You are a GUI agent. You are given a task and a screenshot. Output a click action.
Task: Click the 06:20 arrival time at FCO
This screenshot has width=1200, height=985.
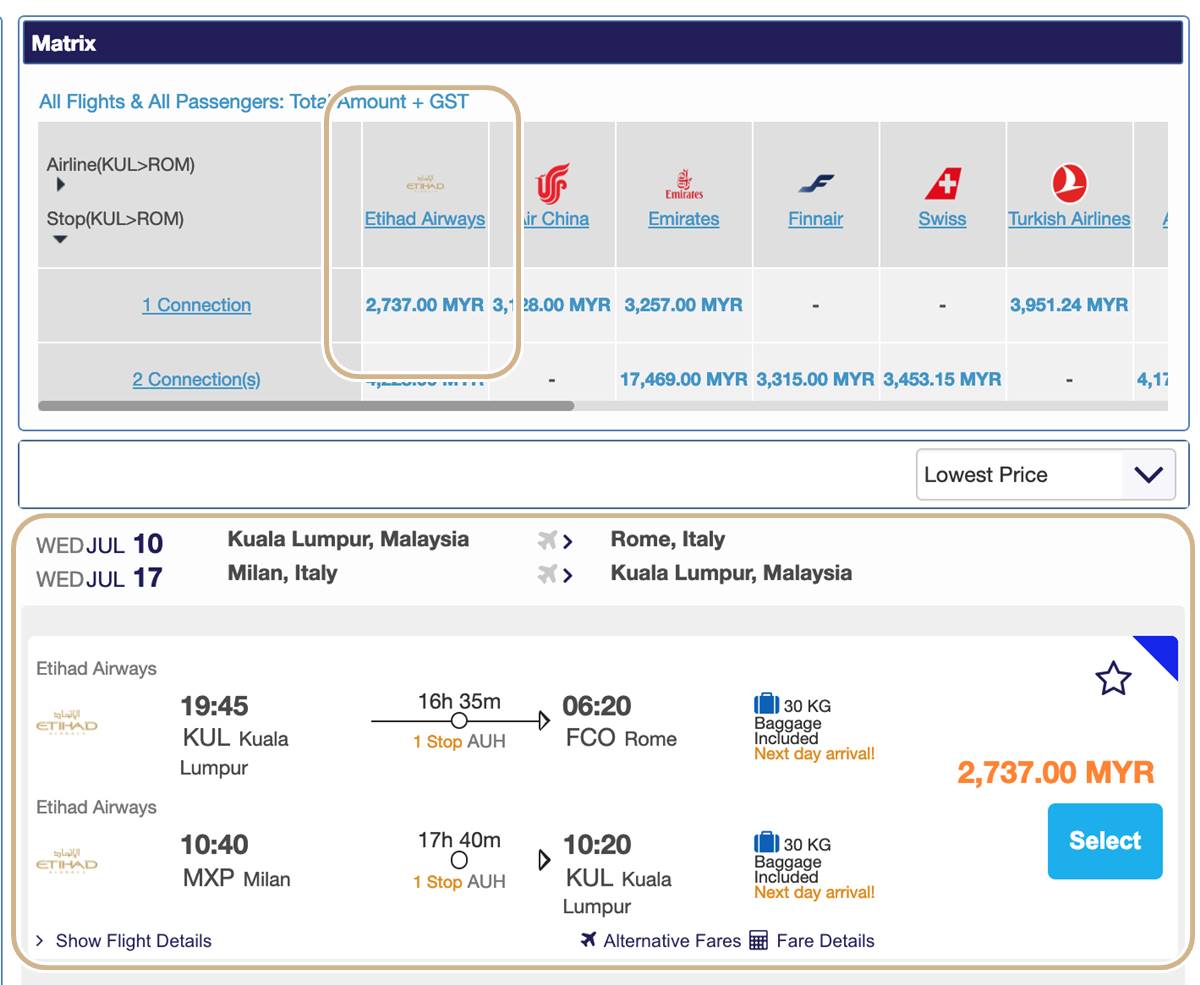click(597, 706)
